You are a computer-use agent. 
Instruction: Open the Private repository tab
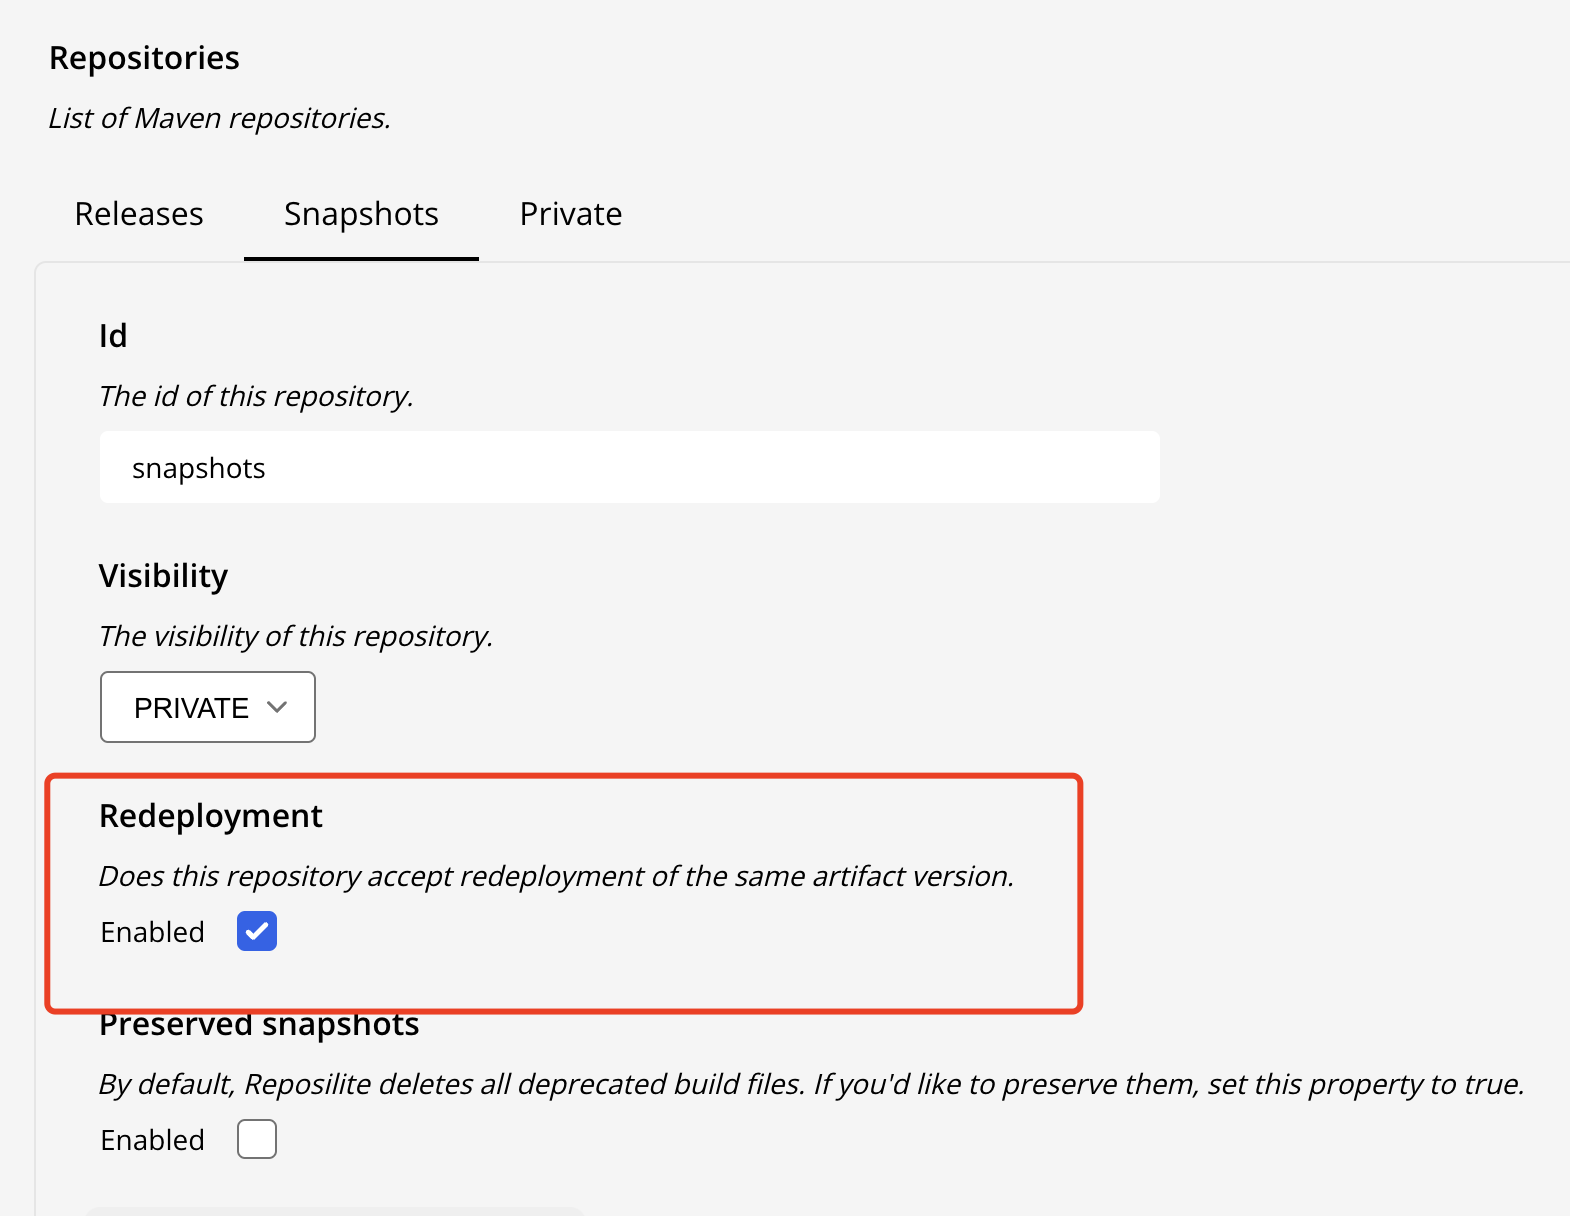[x=571, y=214]
